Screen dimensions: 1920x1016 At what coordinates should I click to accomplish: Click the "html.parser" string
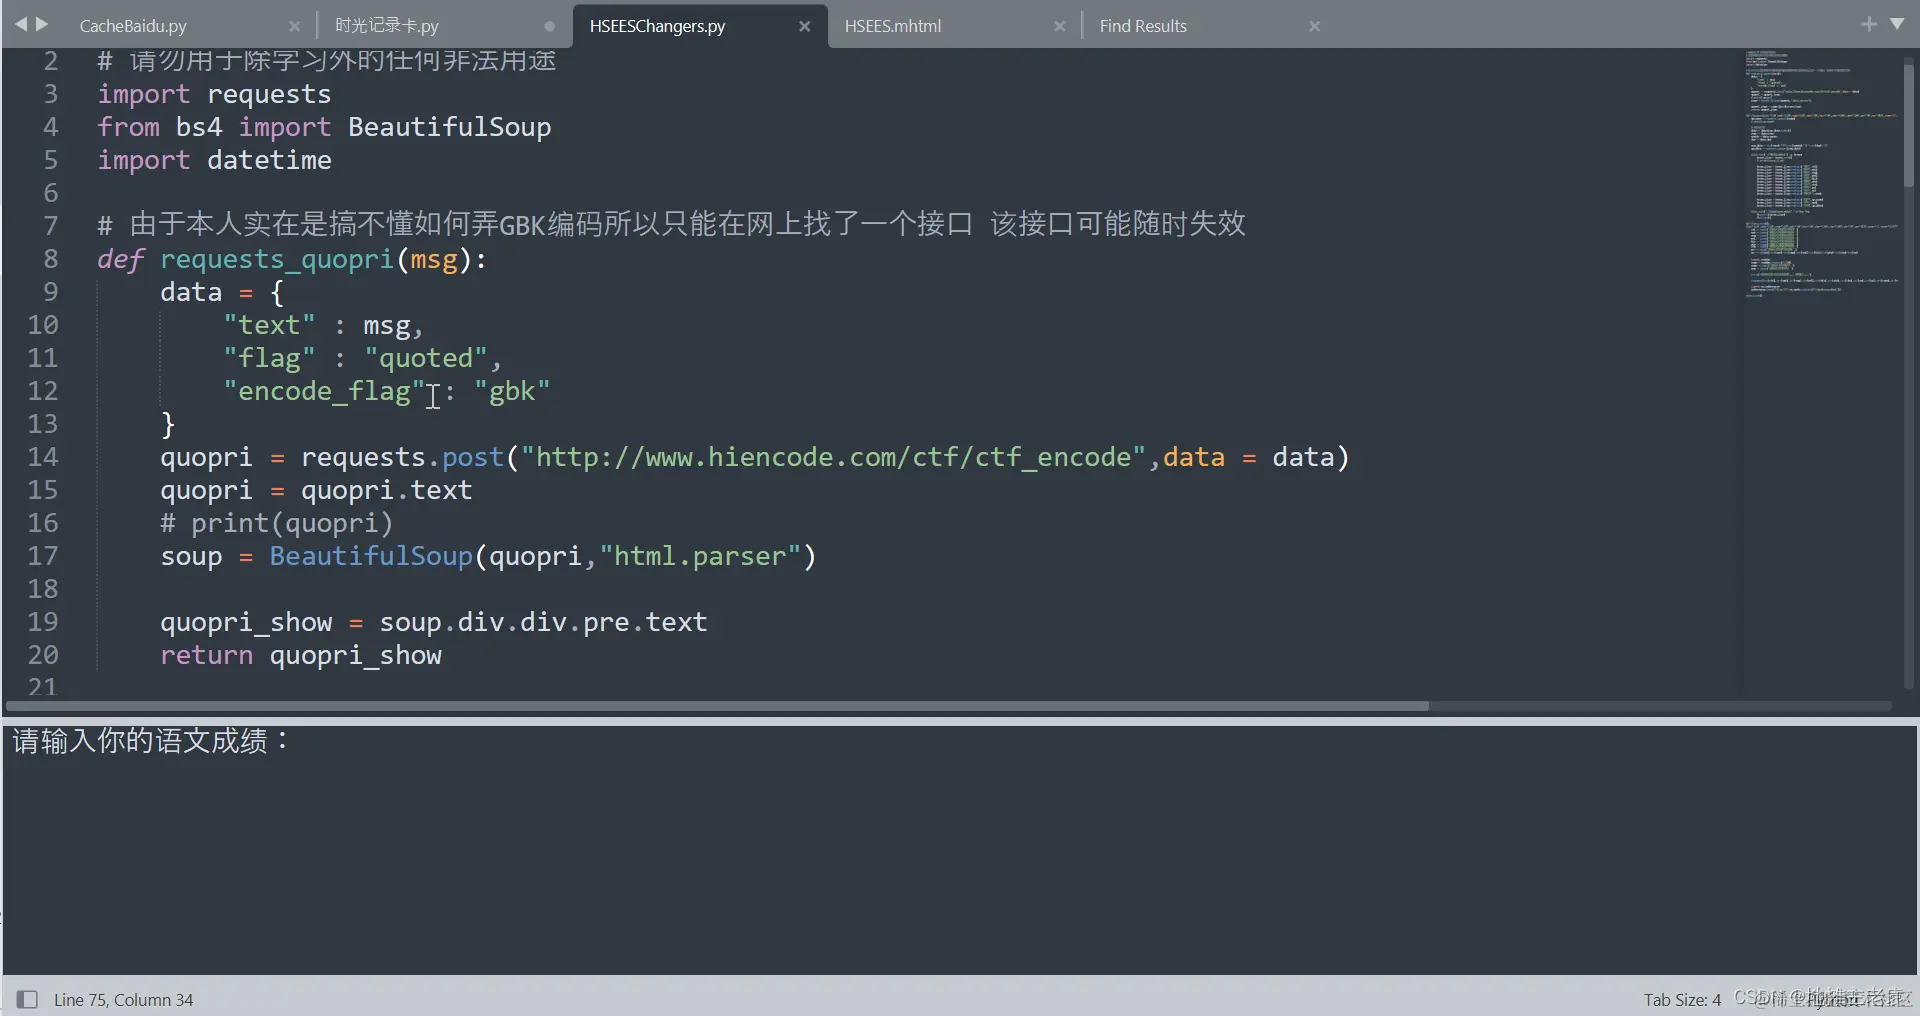[700, 556]
